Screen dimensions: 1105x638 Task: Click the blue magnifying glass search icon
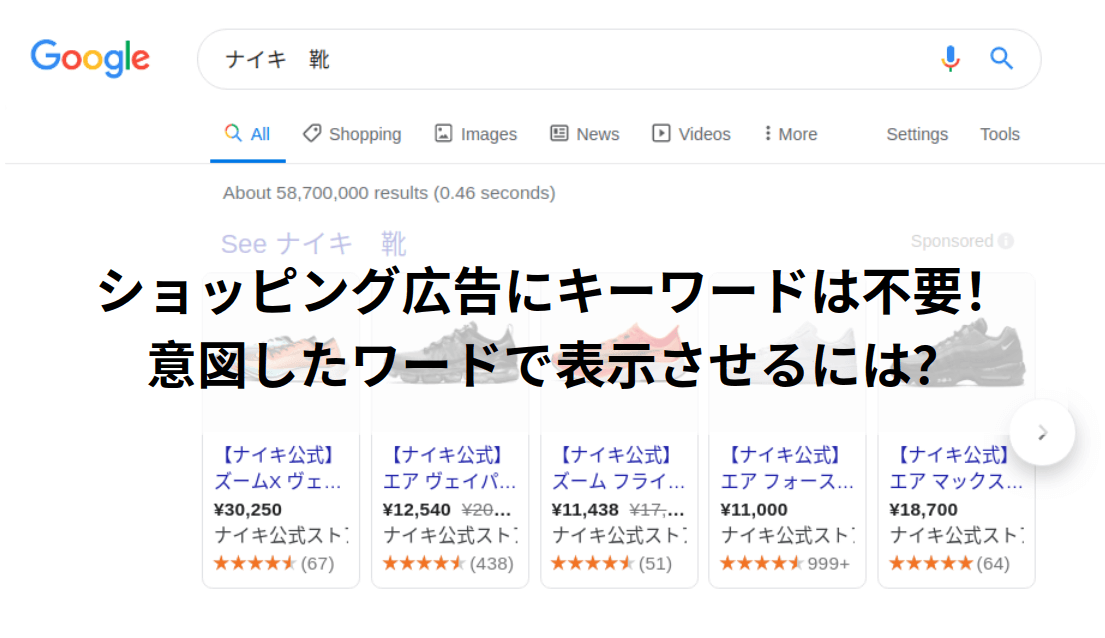pyautogui.click(x=1001, y=58)
